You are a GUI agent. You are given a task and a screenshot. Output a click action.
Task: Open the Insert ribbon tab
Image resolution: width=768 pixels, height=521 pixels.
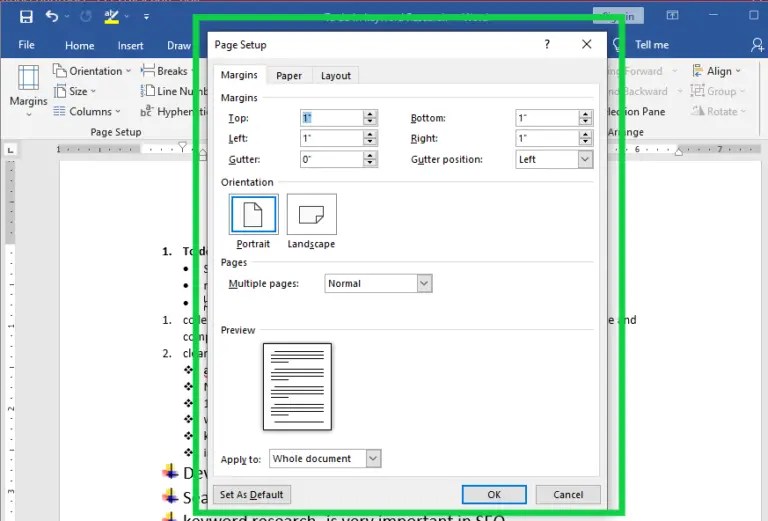coord(130,46)
